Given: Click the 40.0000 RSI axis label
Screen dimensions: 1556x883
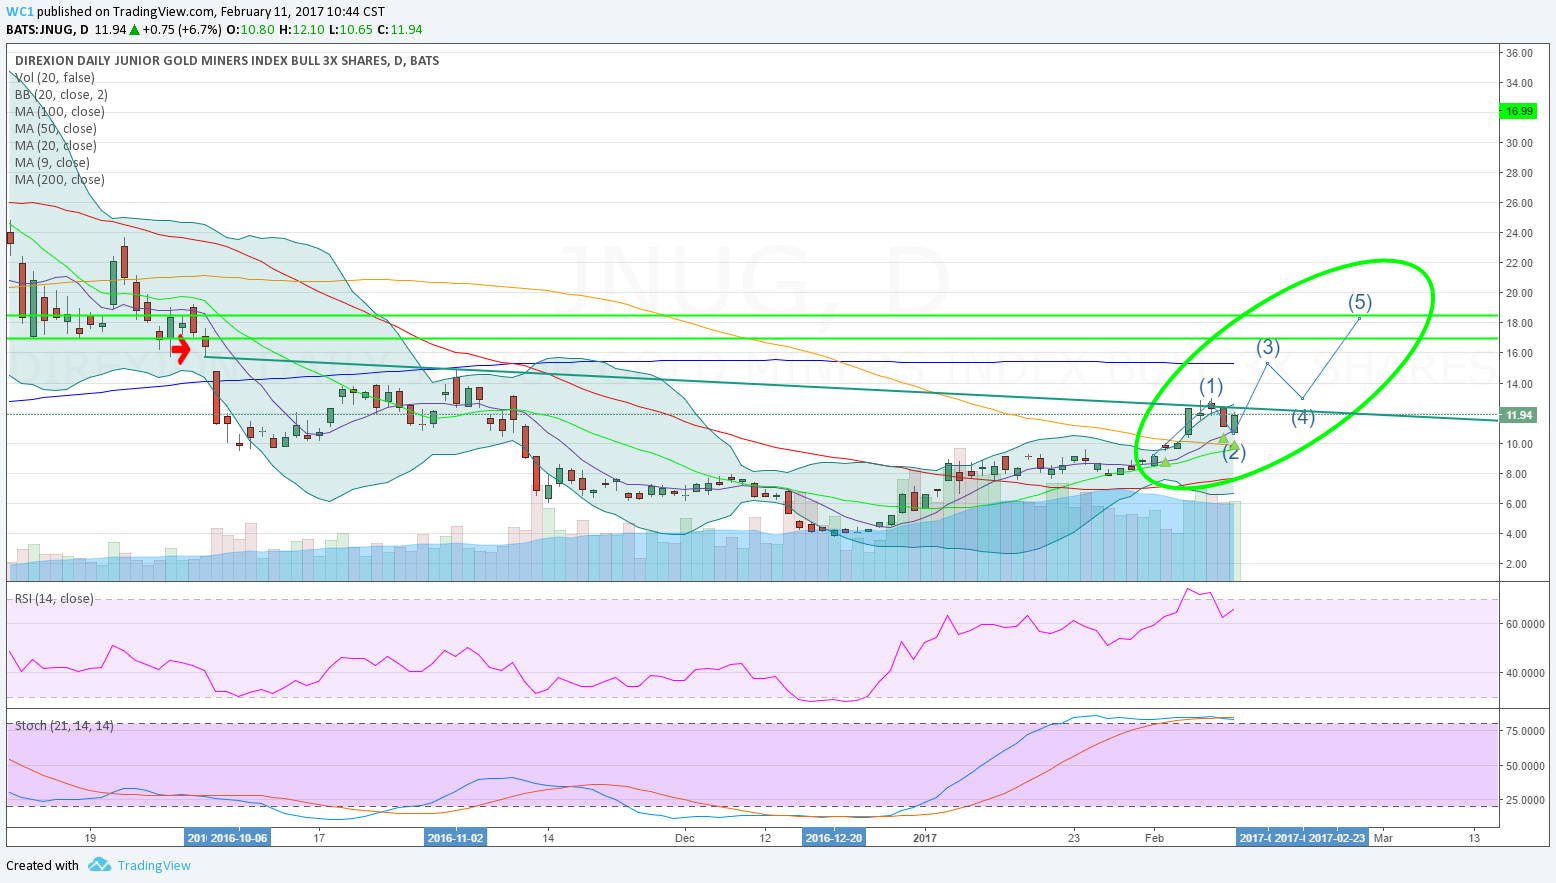Looking at the screenshot, I should [x=1524, y=673].
